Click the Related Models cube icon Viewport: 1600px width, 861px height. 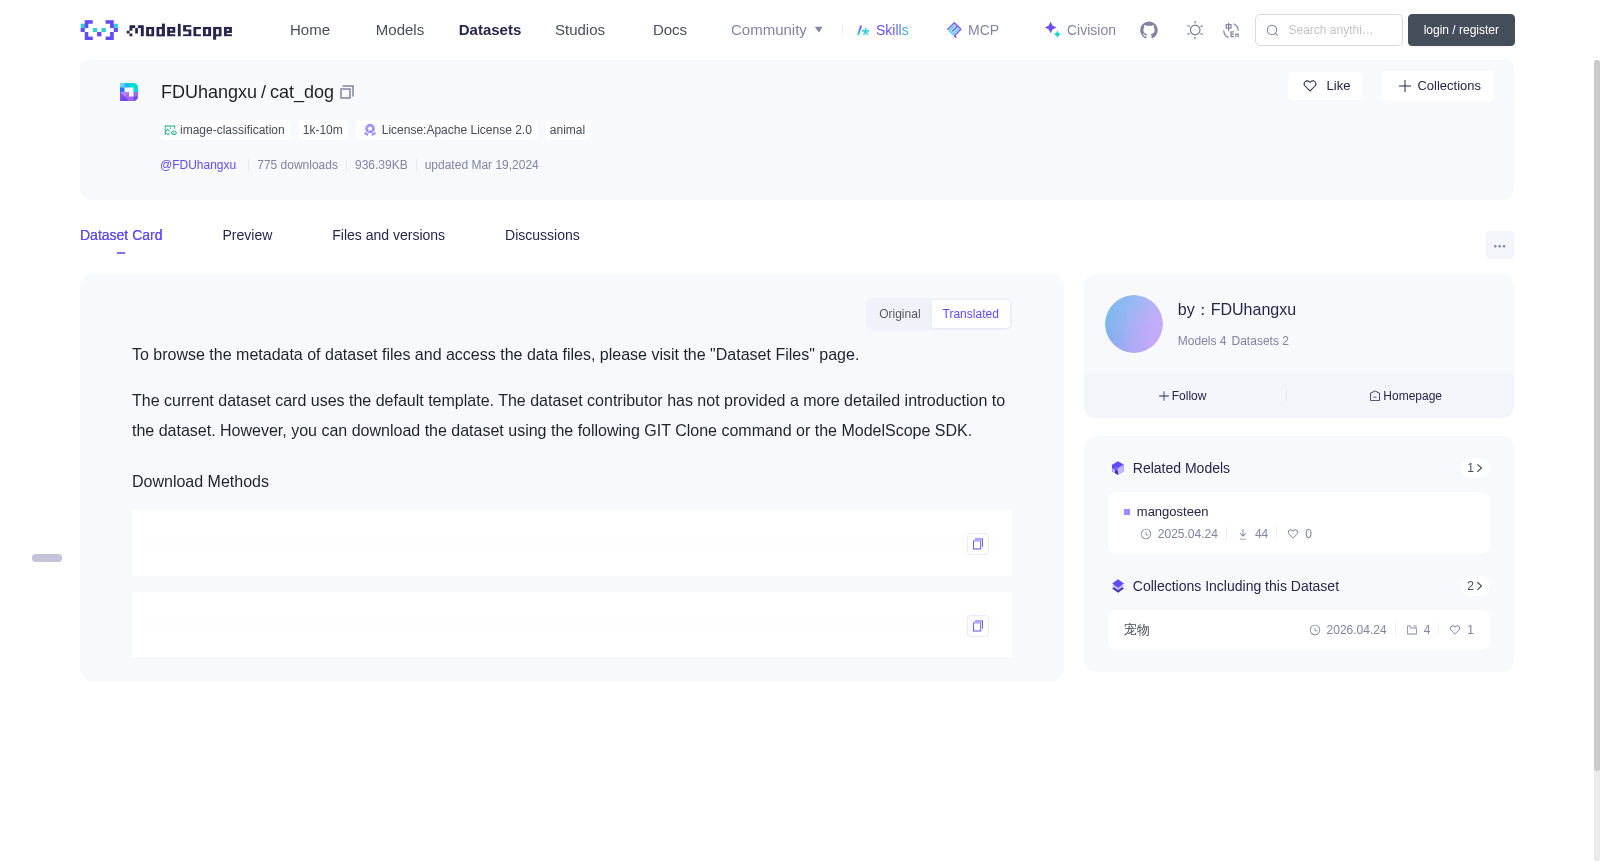click(1118, 468)
